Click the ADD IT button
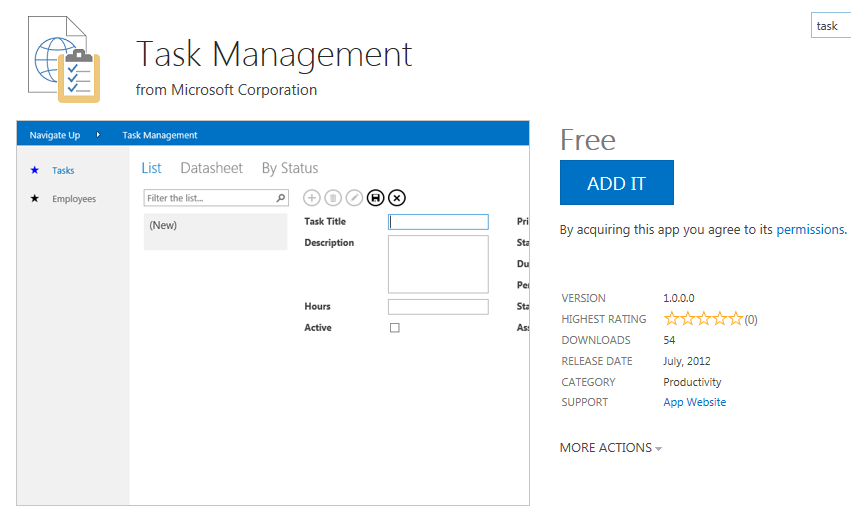The image size is (851, 514). (617, 182)
